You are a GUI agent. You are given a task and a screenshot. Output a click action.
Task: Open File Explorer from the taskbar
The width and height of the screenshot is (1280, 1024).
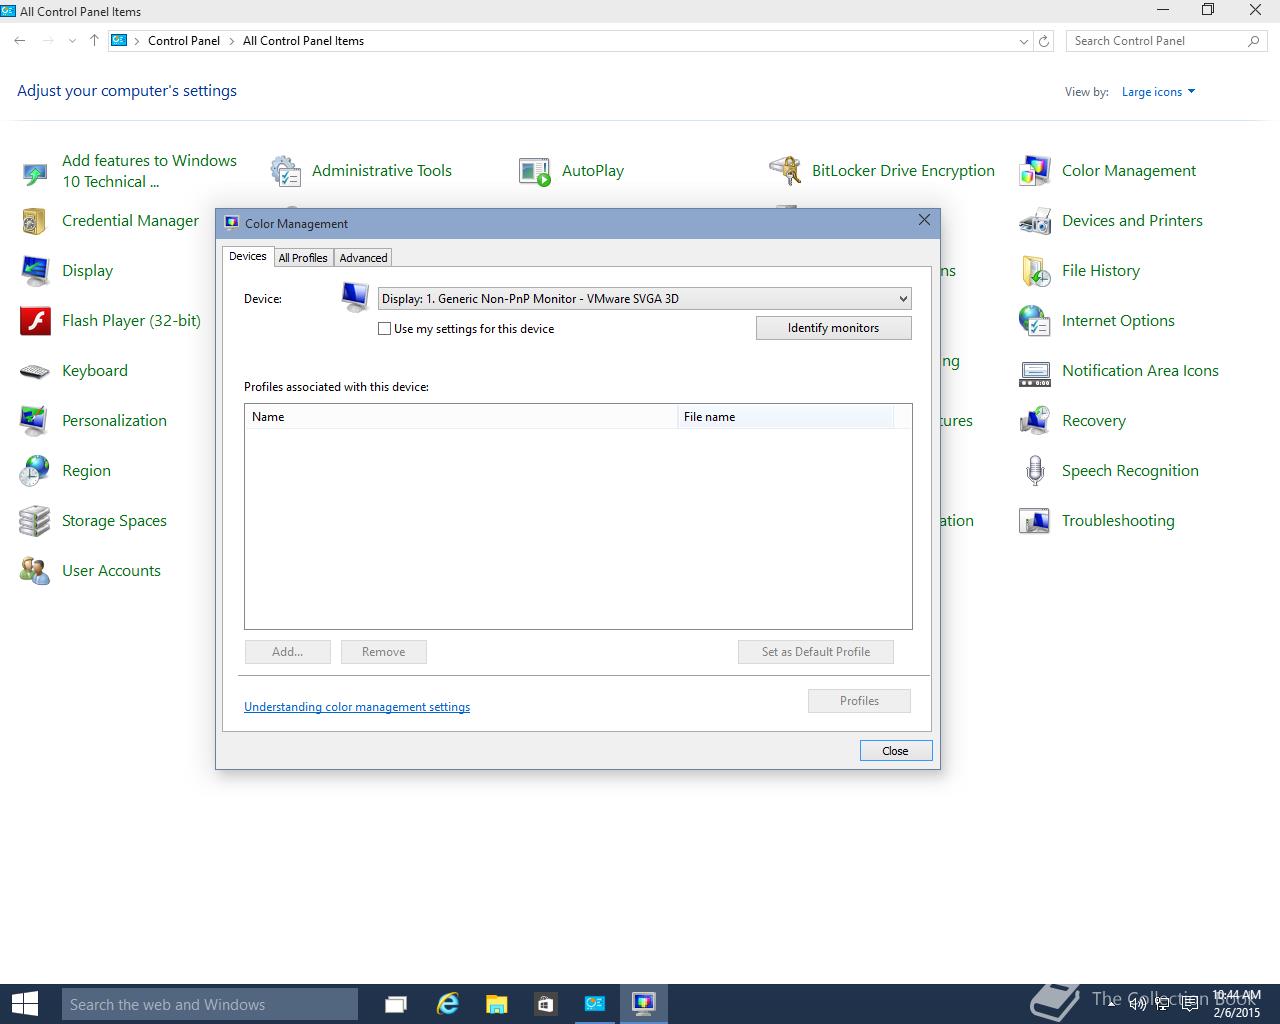tap(496, 1003)
